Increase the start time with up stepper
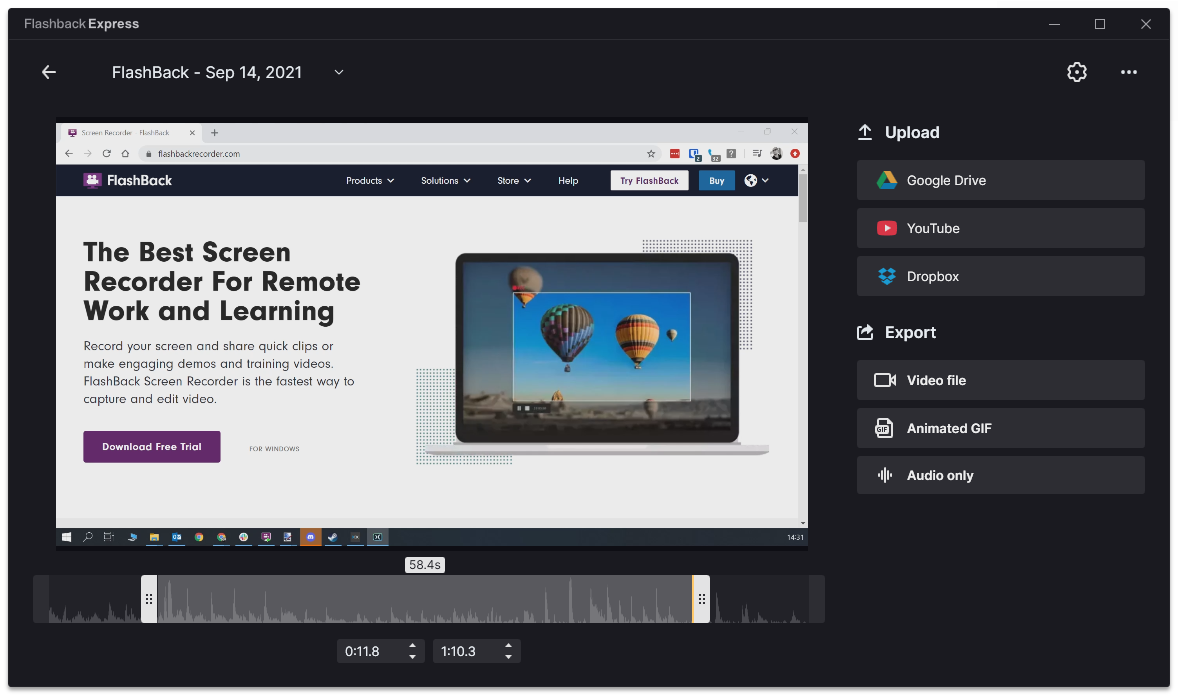Viewport: 1178px width, 695px height. click(412, 645)
